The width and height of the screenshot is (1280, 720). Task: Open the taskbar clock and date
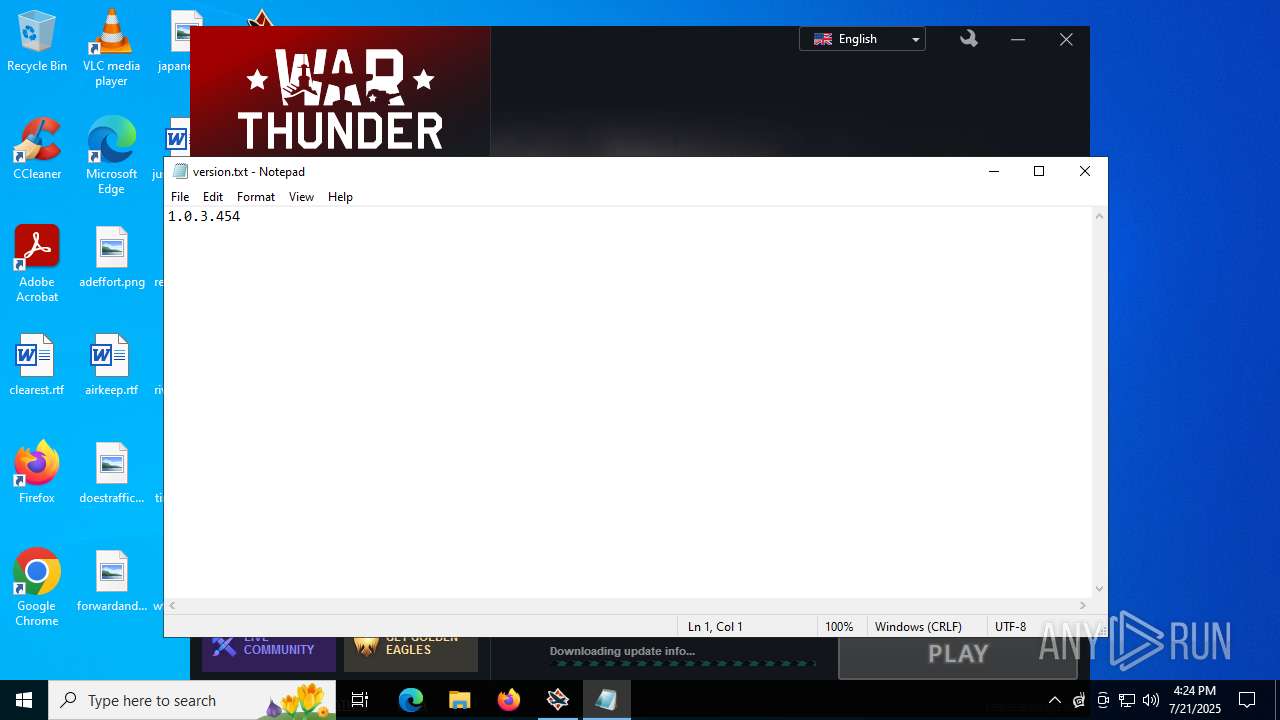coord(1195,700)
